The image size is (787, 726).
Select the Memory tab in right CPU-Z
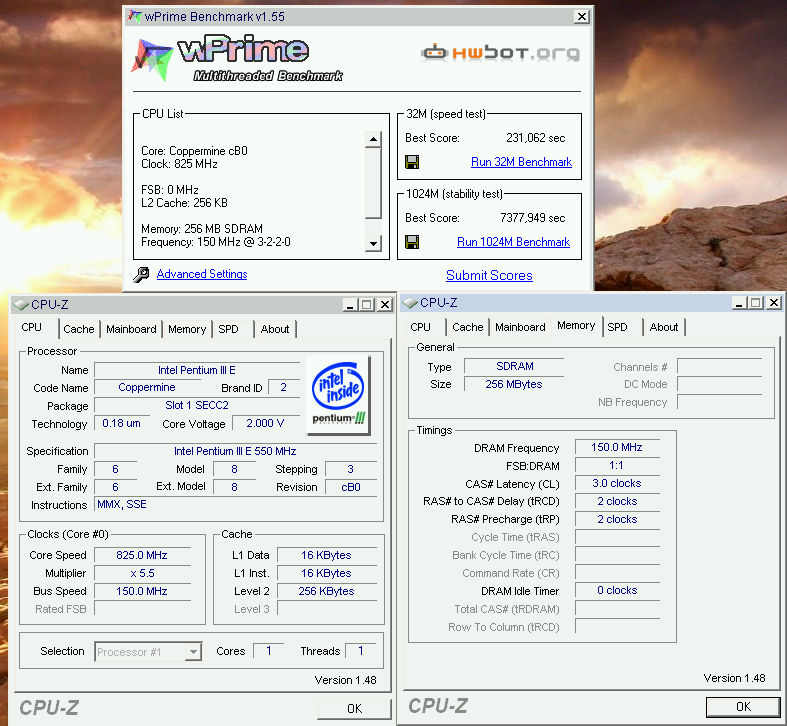pyautogui.click(x=576, y=325)
